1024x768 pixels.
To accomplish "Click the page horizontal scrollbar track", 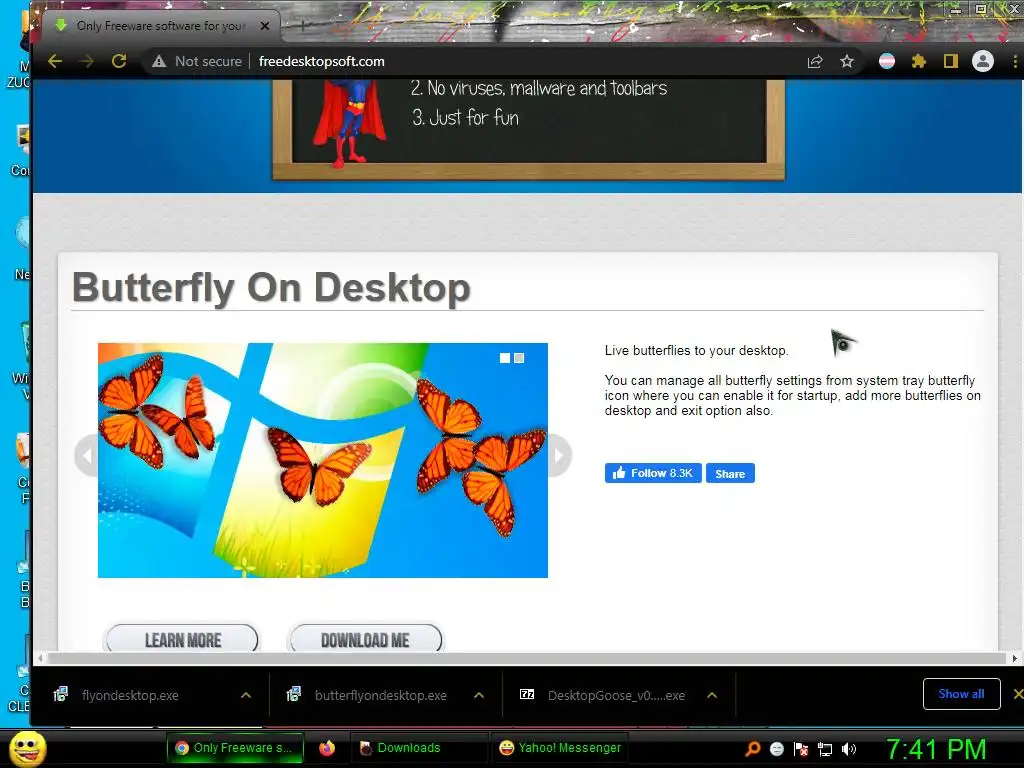I will click(x=528, y=658).
